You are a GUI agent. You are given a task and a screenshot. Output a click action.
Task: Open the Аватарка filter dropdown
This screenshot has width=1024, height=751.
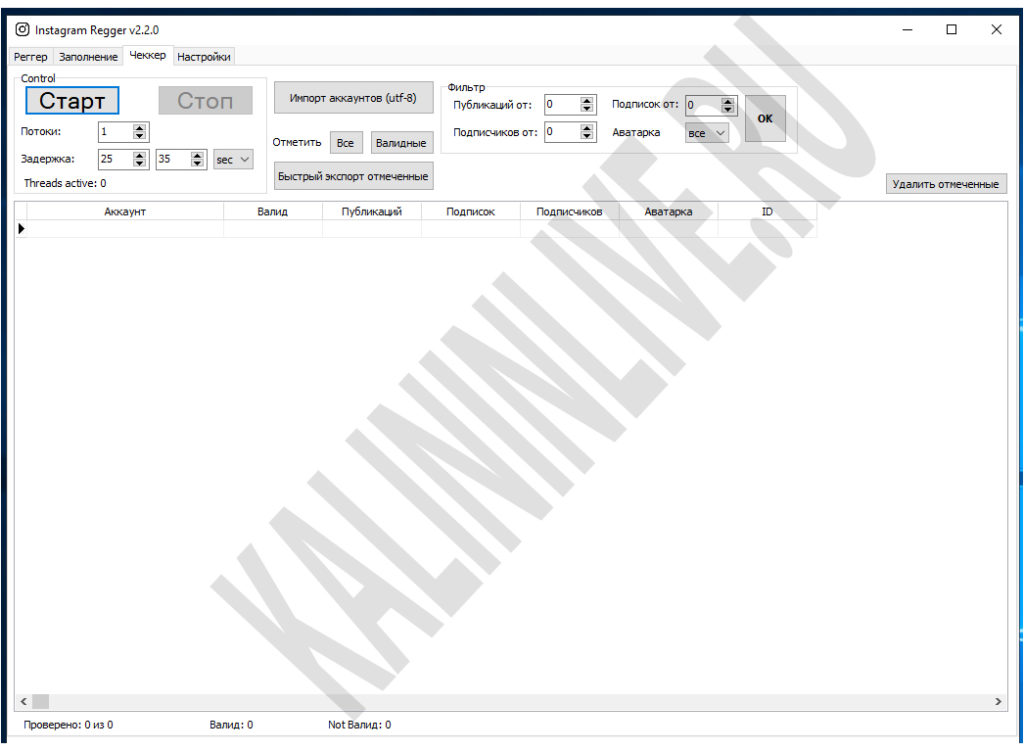click(x=707, y=133)
